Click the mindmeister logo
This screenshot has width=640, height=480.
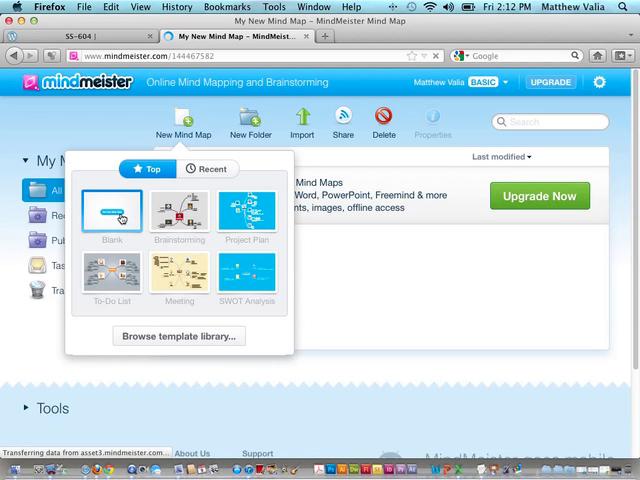coord(78,82)
